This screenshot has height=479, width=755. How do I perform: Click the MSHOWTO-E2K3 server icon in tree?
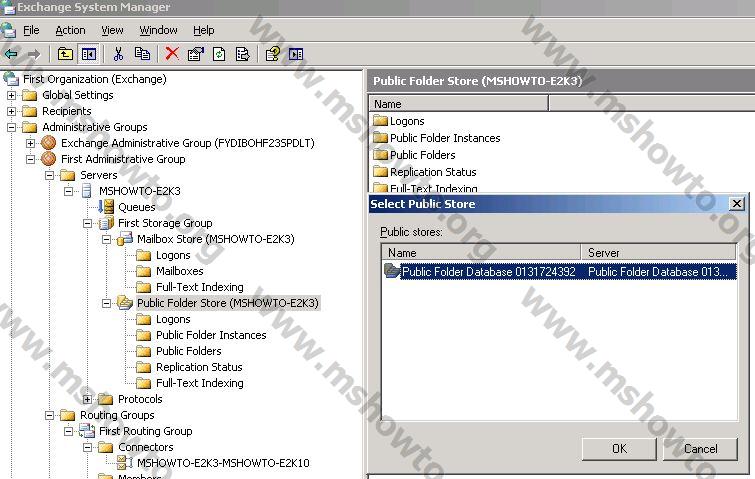click(87, 191)
